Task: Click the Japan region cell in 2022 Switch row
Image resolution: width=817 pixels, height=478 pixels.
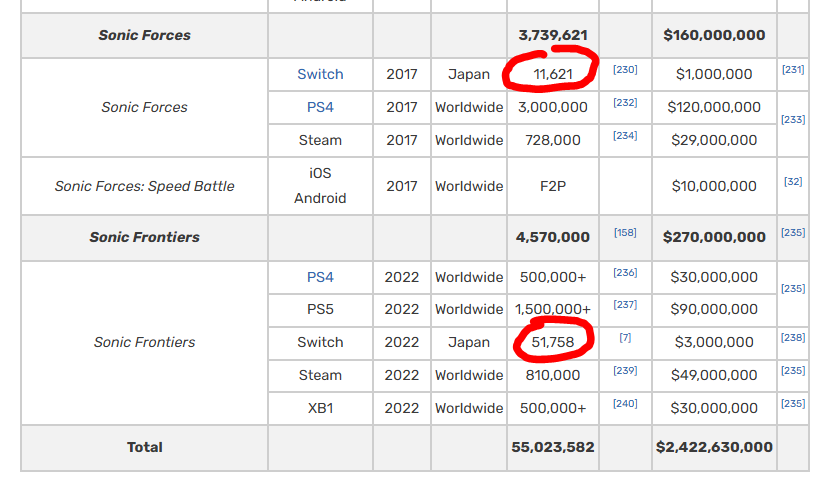Action: pos(469,342)
